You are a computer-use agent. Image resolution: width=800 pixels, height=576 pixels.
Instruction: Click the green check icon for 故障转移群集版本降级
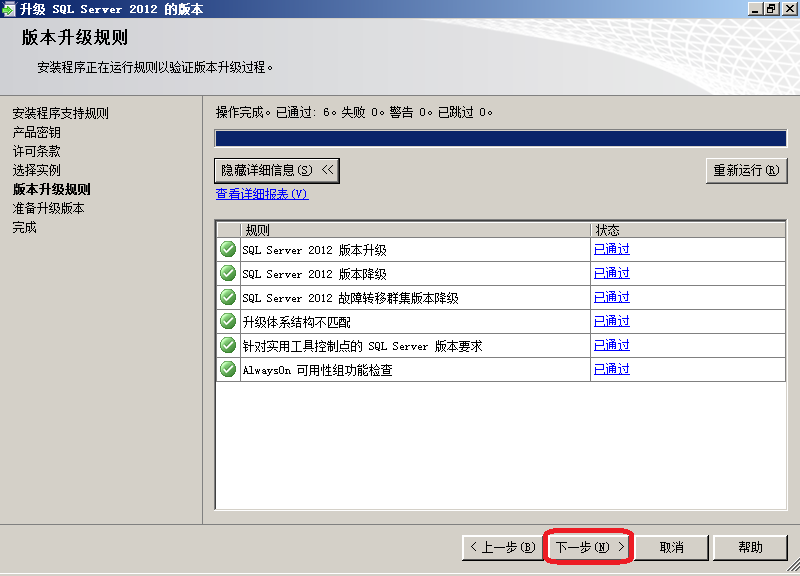[228, 297]
